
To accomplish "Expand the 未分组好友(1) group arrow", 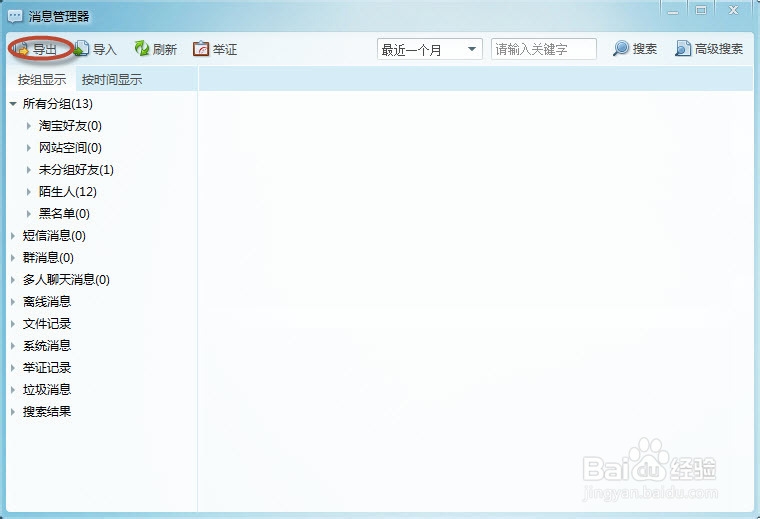I will [x=29, y=170].
